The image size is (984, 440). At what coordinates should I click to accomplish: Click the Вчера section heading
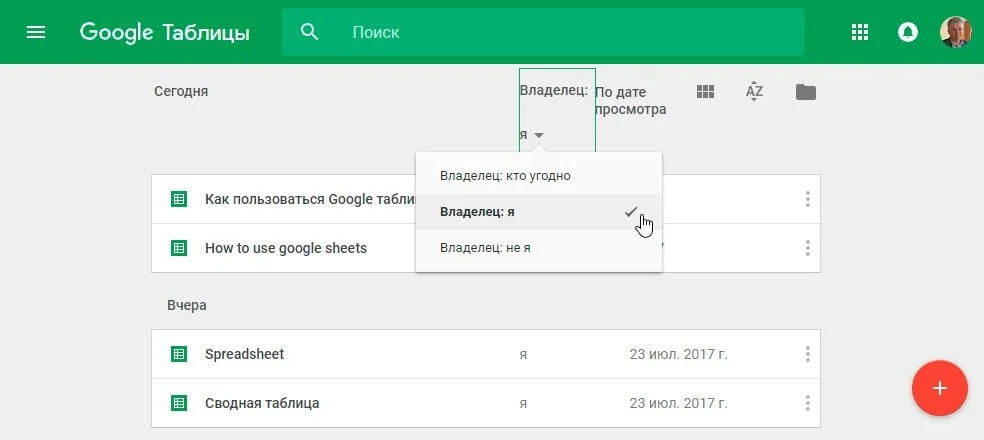[x=186, y=306]
